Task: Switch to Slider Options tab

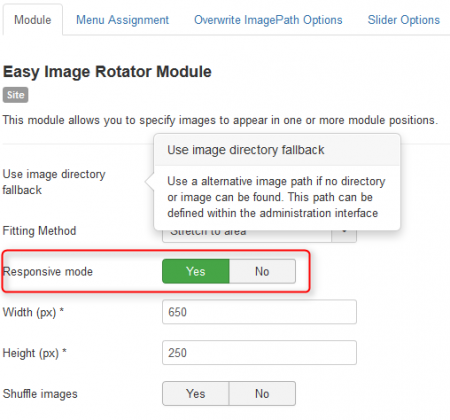Action: pyautogui.click(x=404, y=20)
